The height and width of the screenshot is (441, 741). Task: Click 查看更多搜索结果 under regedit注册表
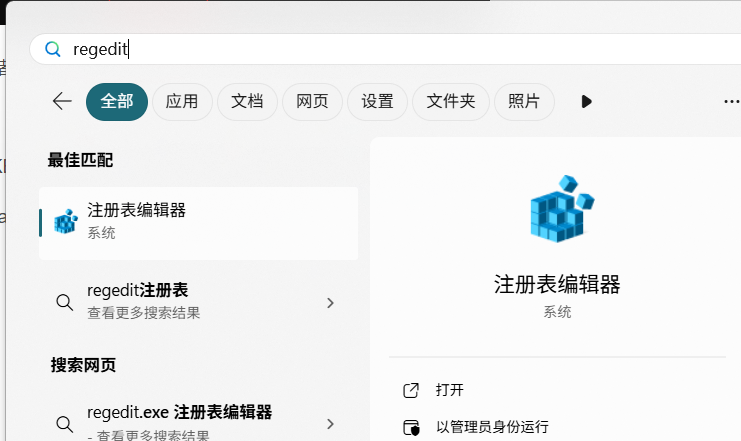144,313
